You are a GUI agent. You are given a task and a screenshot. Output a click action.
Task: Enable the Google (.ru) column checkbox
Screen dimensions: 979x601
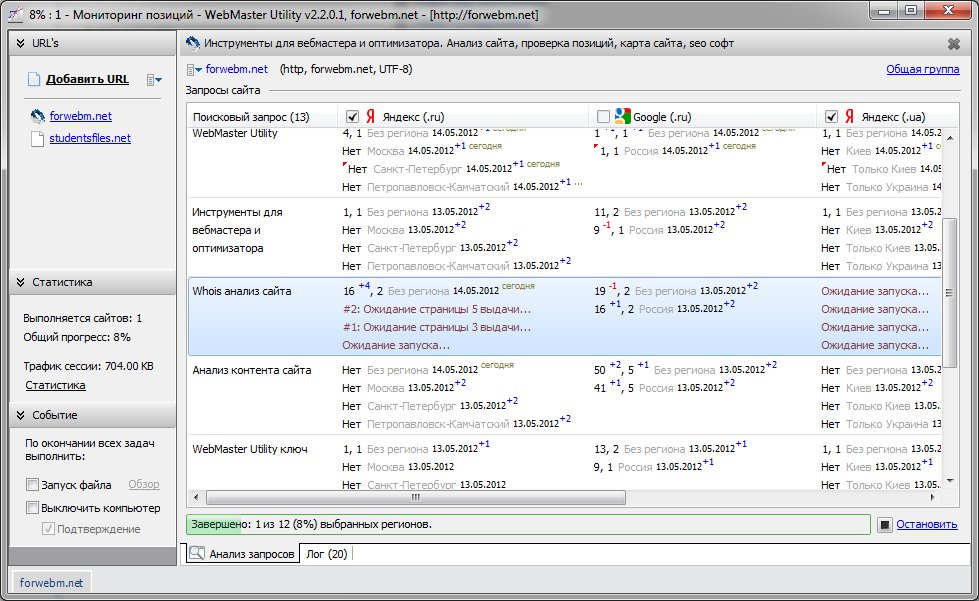[603, 116]
